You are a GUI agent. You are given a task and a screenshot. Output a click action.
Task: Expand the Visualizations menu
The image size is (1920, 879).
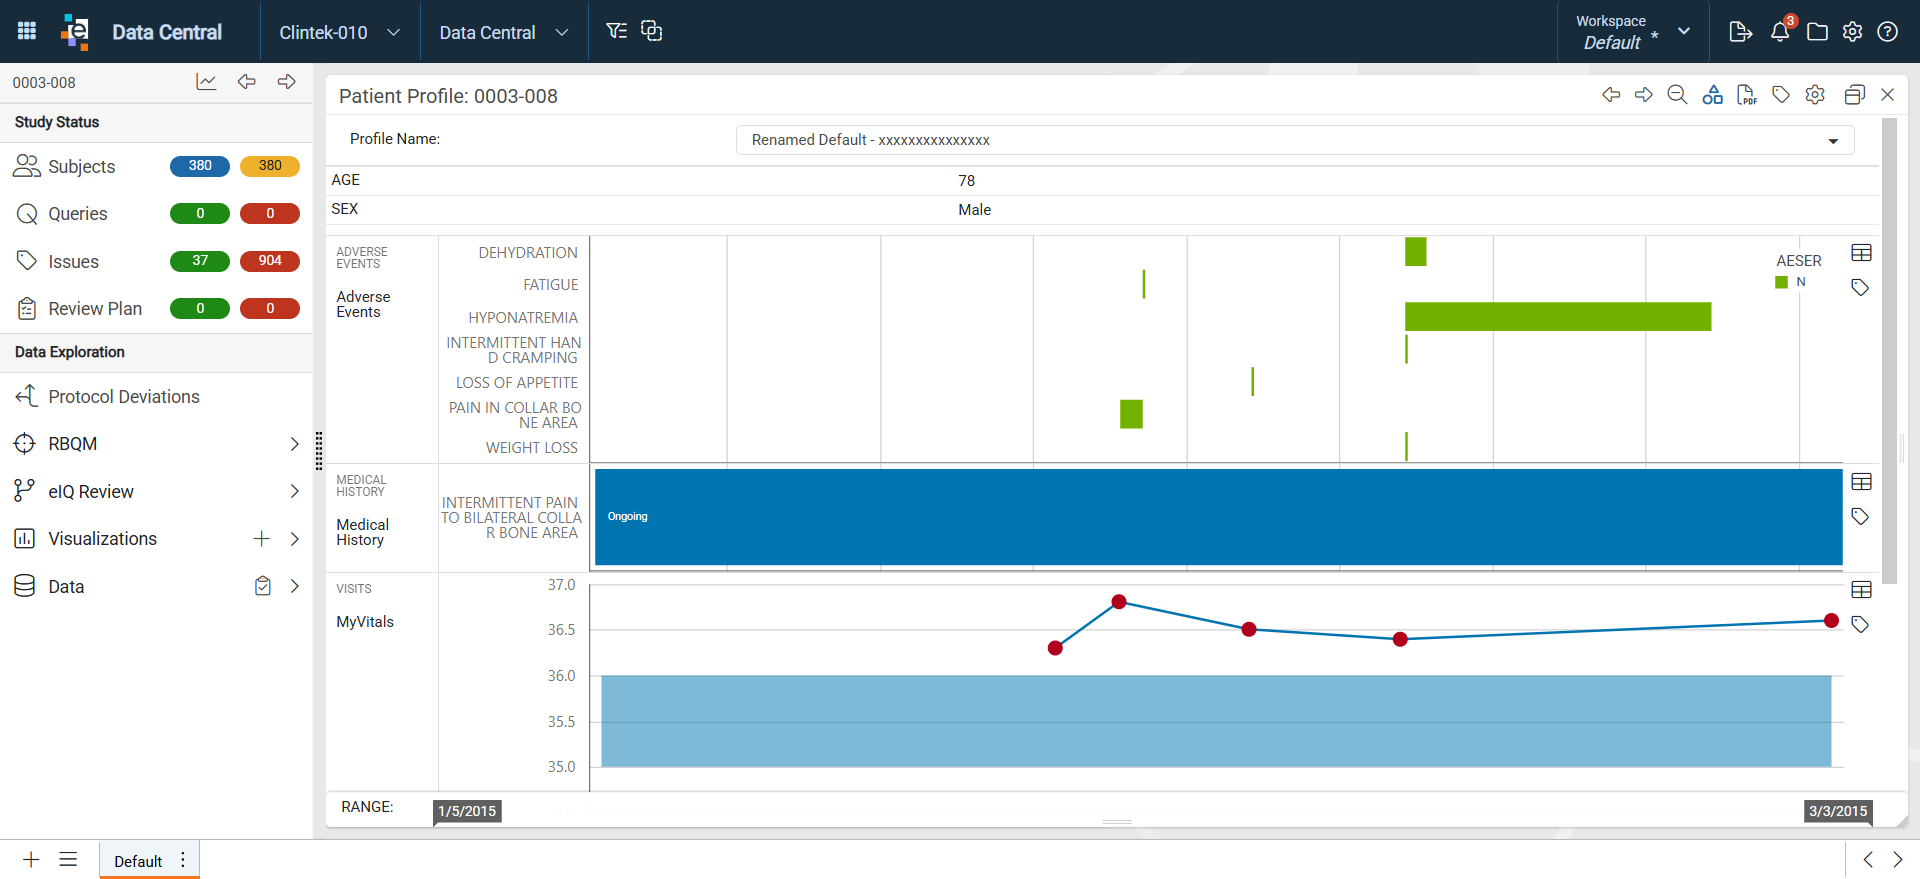click(x=294, y=539)
